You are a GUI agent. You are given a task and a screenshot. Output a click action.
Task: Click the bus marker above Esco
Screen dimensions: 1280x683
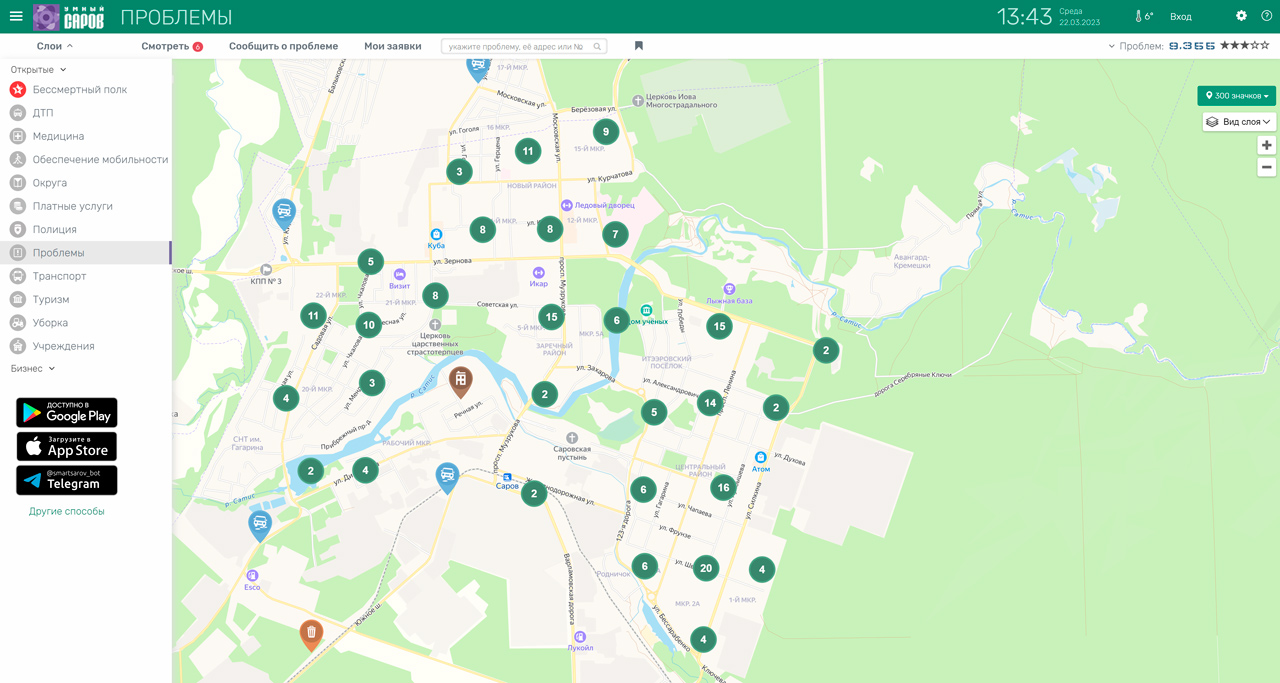pos(260,524)
